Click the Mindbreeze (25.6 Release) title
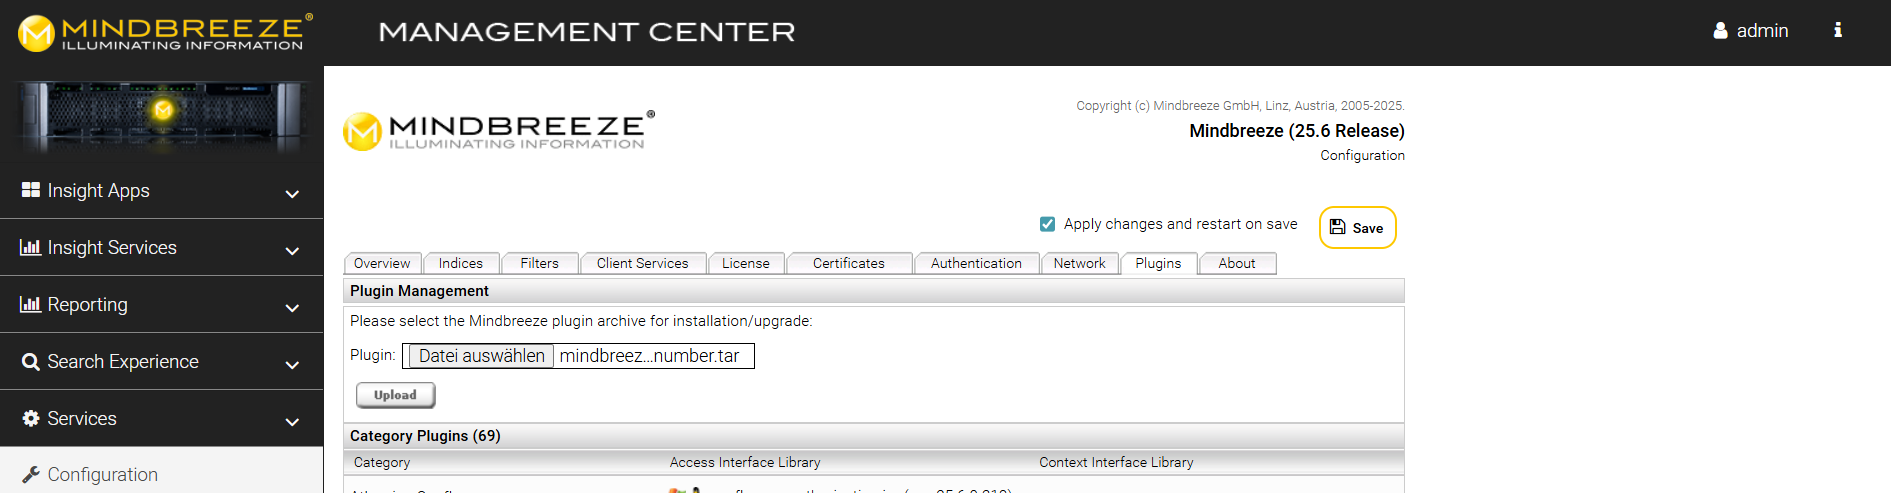The height and width of the screenshot is (493, 1891). 1297,131
